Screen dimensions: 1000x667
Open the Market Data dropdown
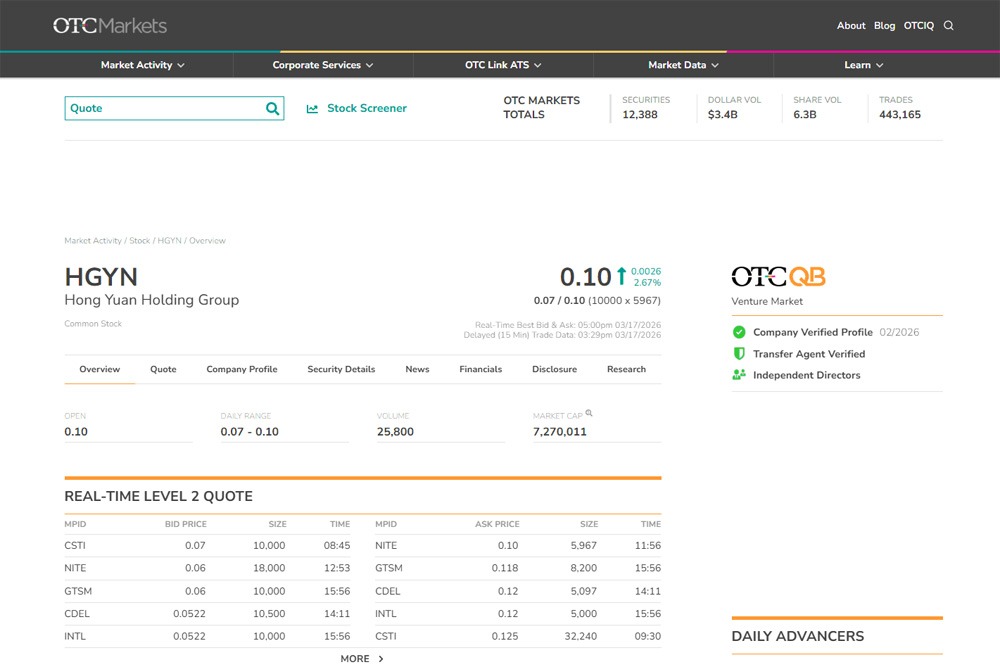(683, 65)
